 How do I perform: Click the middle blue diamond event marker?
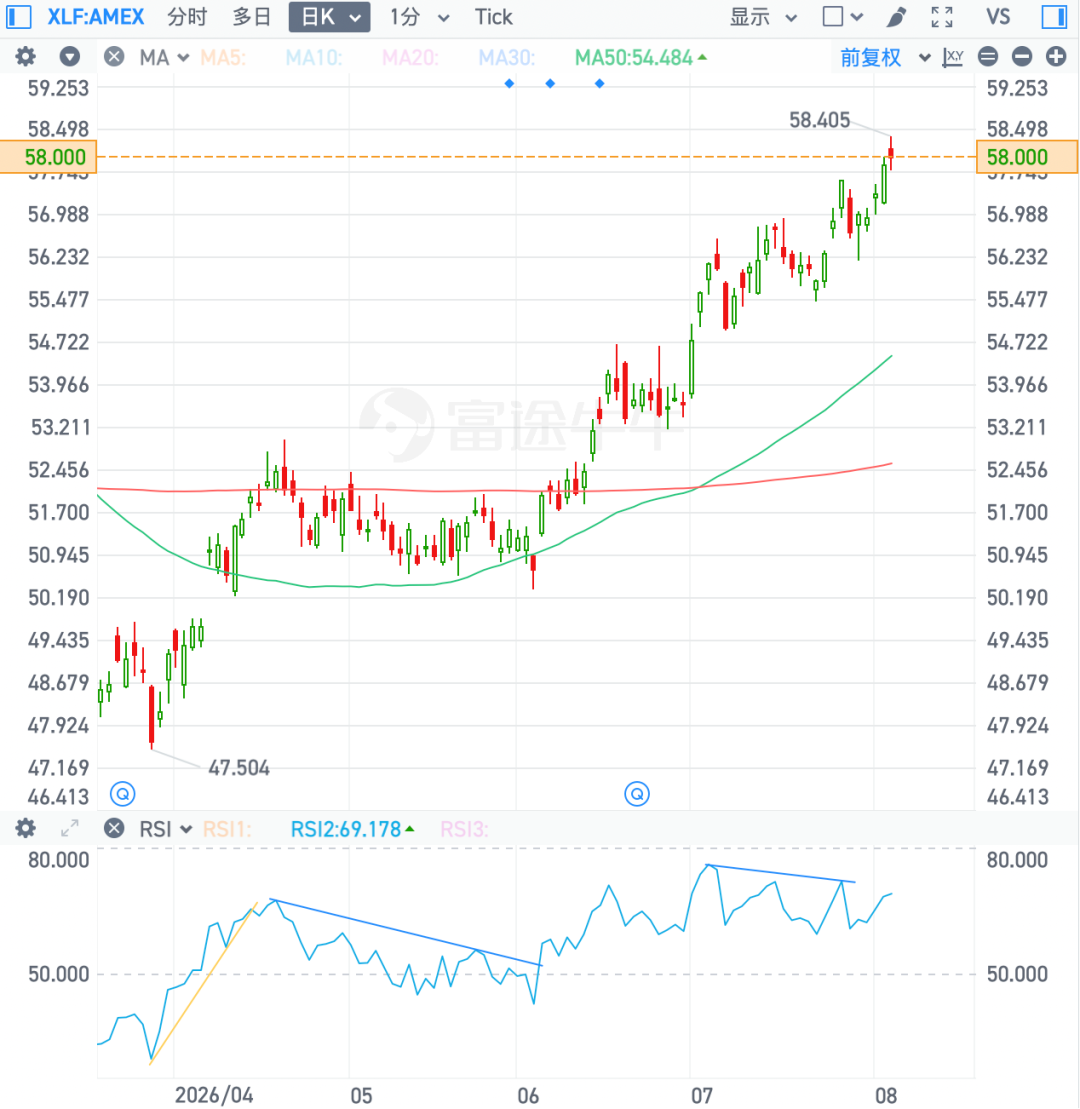550,83
